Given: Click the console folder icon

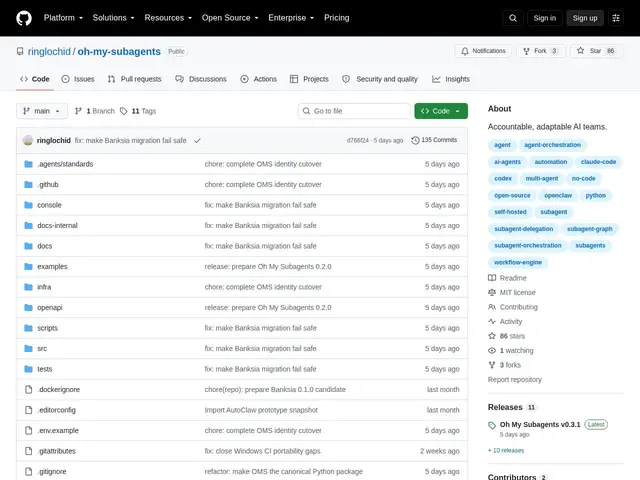Looking at the screenshot, I should 28,205.
